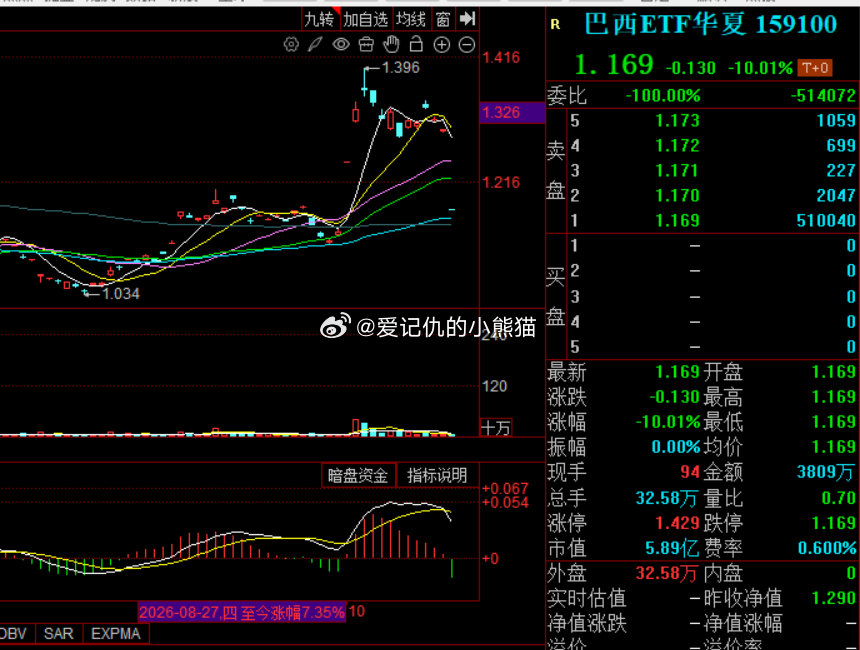Open the toolbox icon
Viewport: 860px width, 650px height.
366,44
